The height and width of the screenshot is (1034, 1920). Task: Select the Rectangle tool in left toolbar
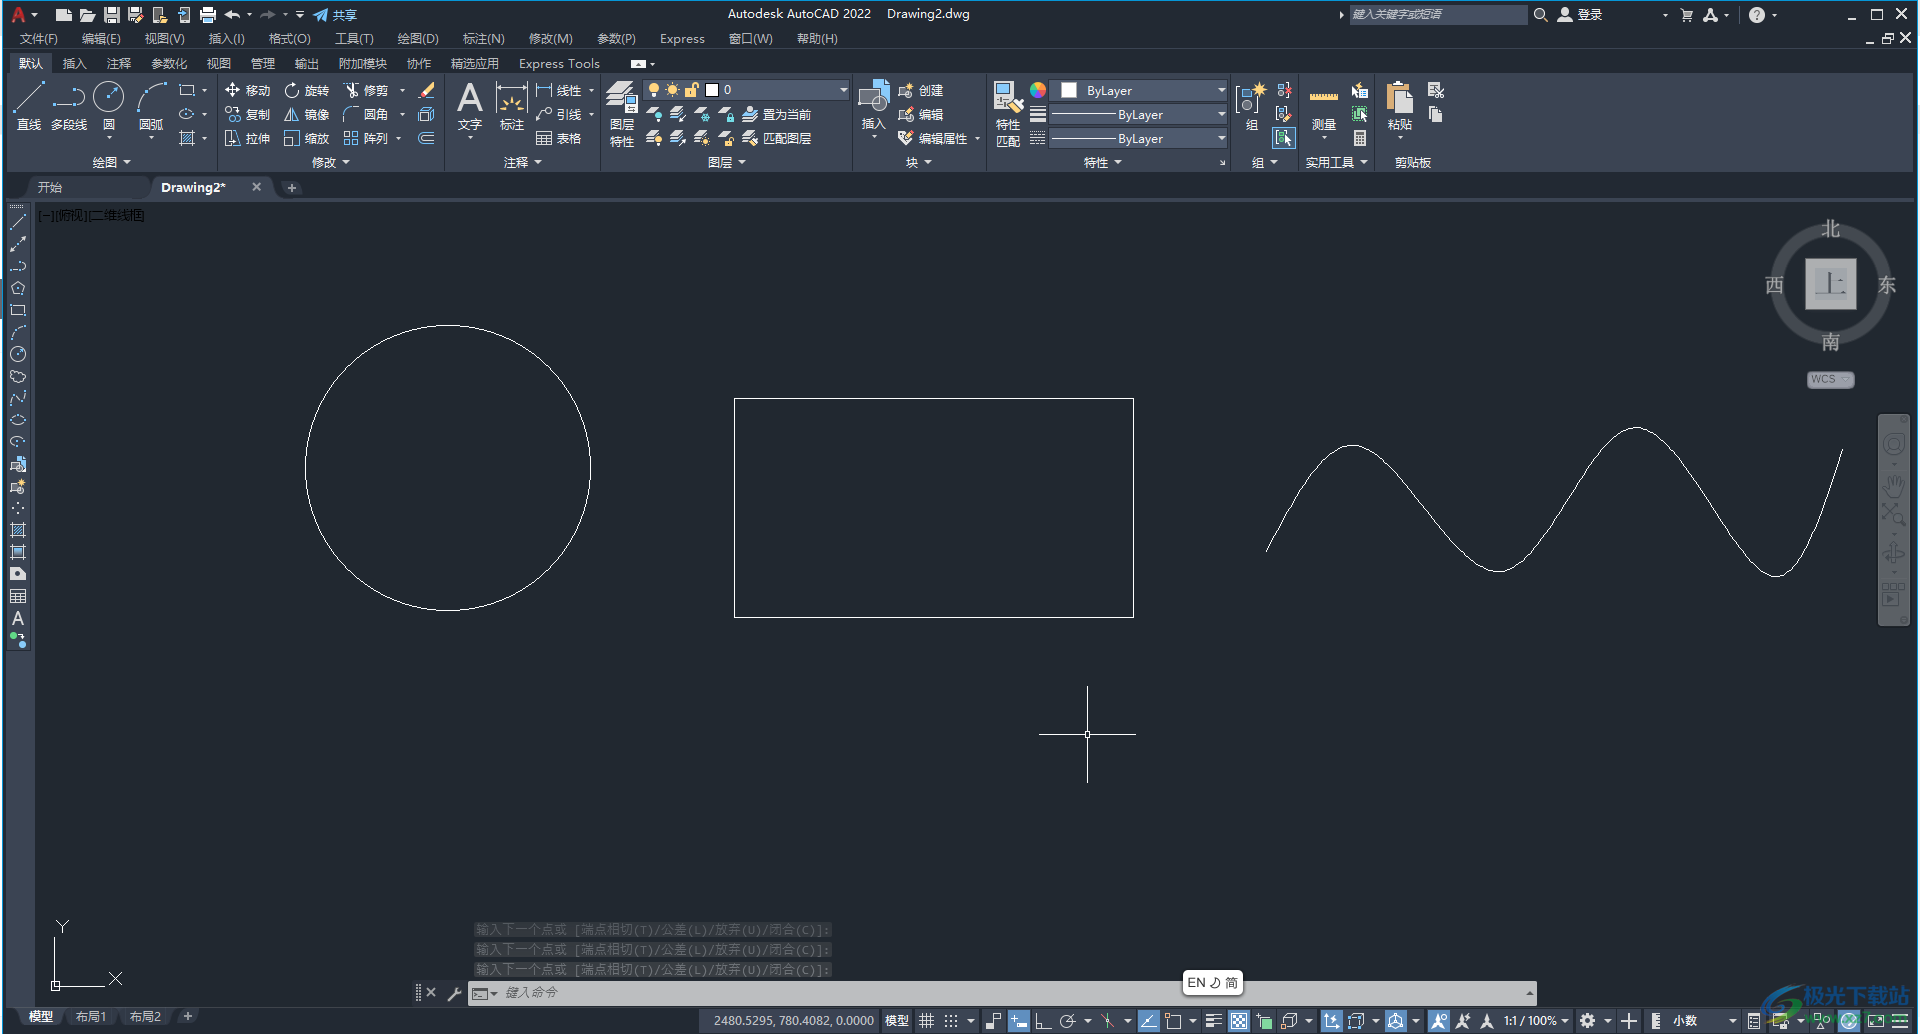click(x=18, y=310)
